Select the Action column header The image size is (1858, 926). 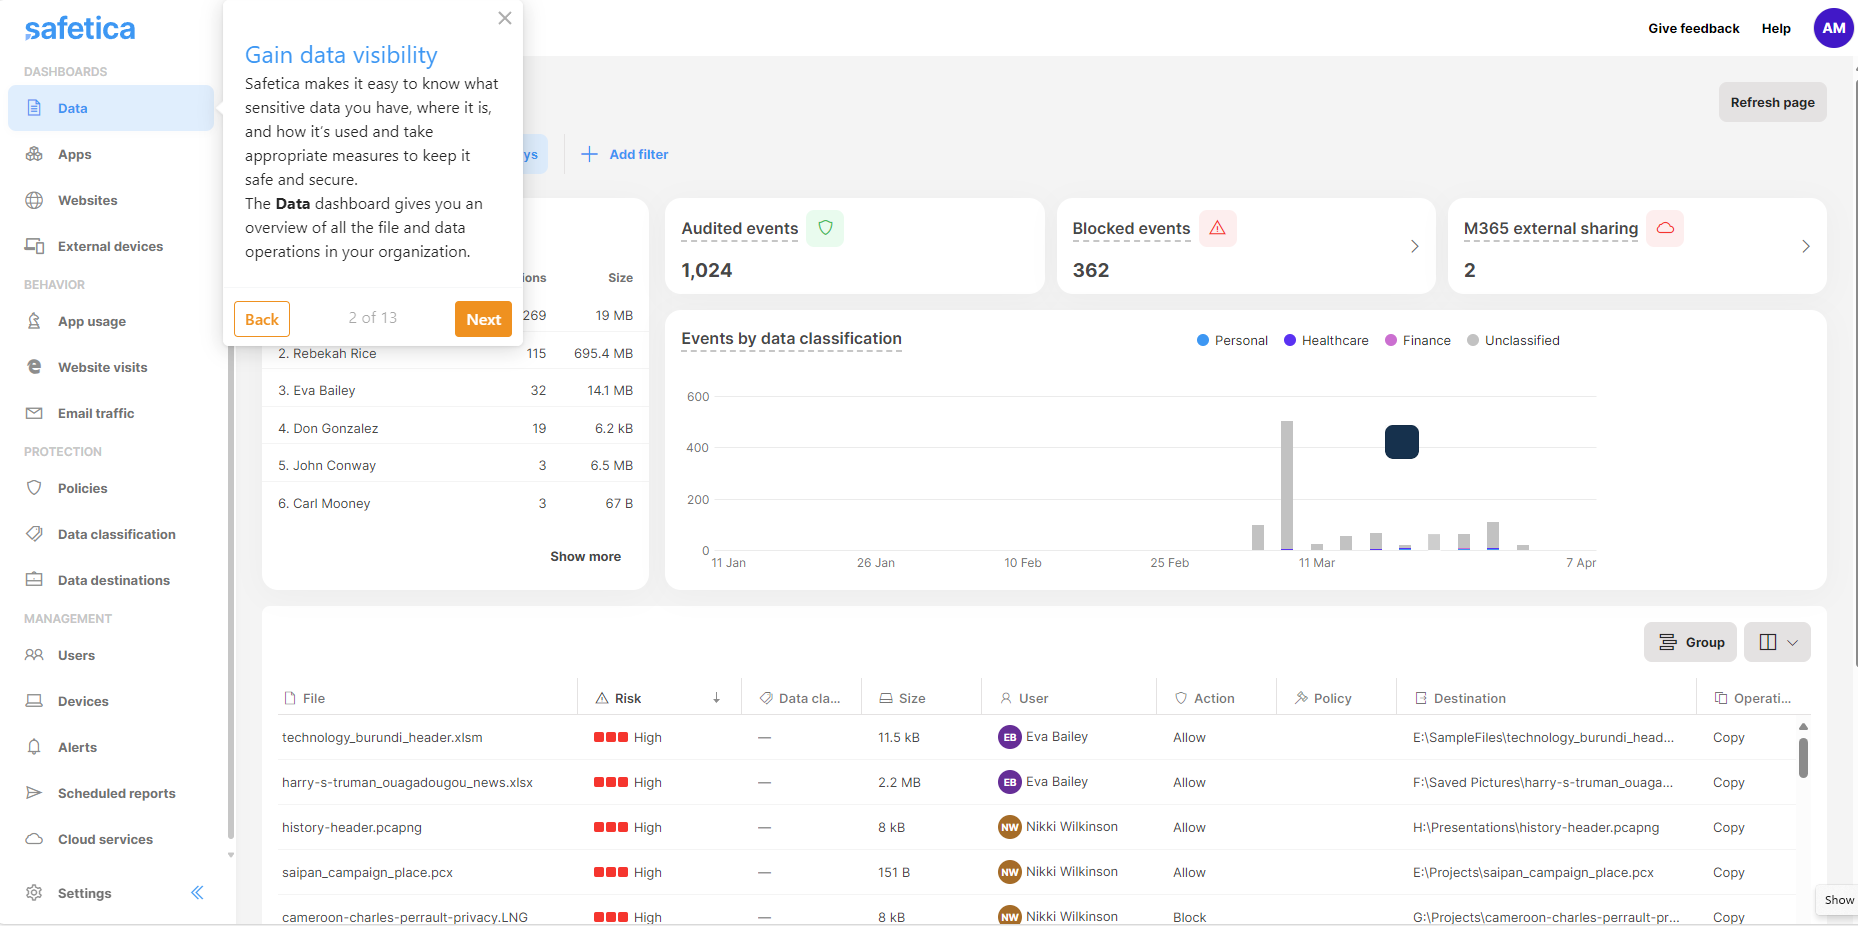pyautogui.click(x=1214, y=698)
